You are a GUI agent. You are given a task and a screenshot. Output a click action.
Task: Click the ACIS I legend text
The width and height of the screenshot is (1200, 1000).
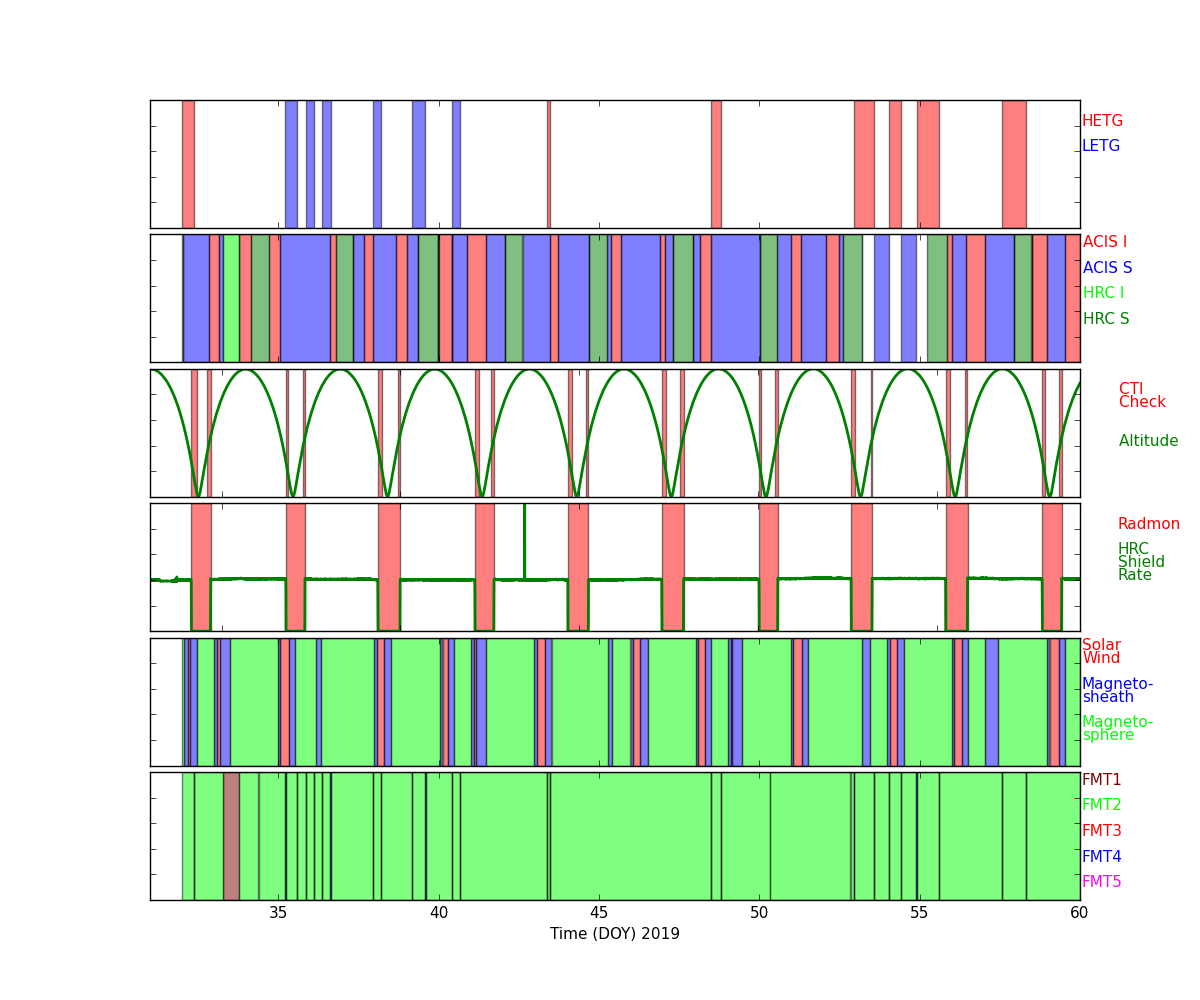tap(1104, 242)
